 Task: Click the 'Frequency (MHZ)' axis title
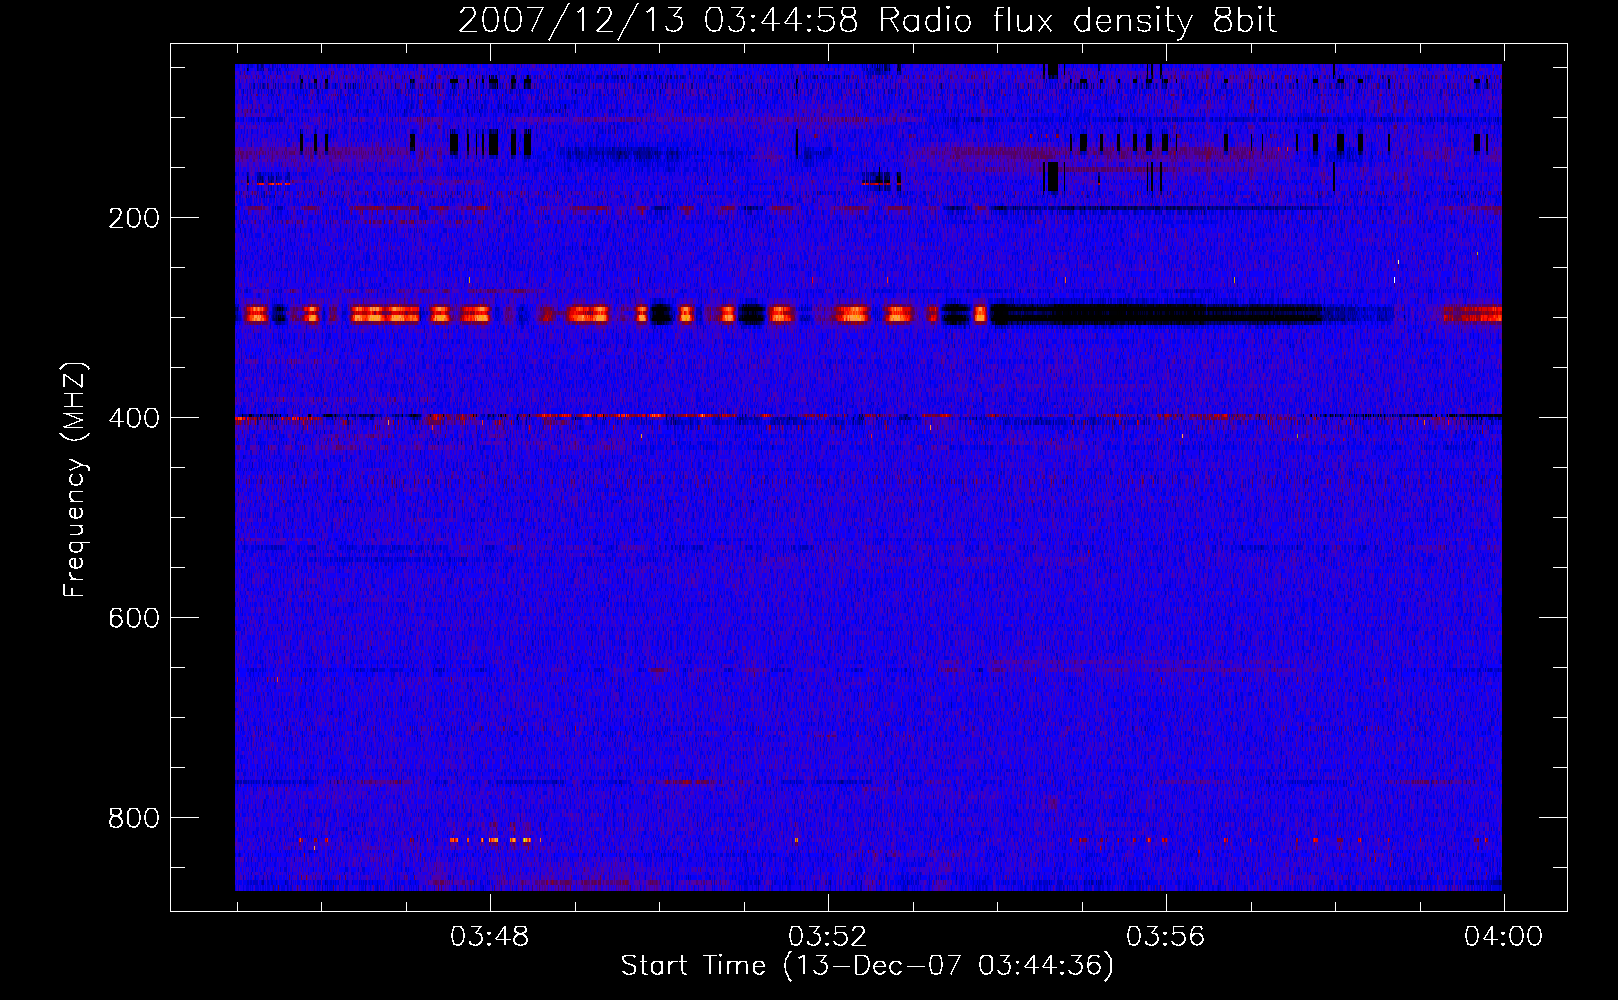(x=74, y=479)
